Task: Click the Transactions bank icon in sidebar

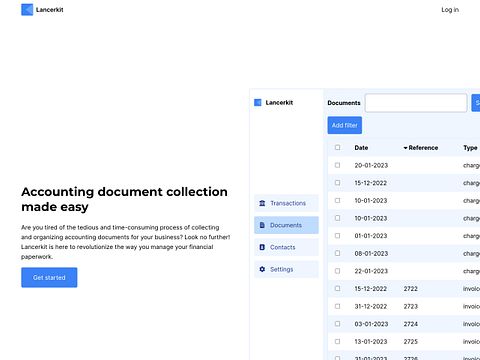Action: coord(262,203)
